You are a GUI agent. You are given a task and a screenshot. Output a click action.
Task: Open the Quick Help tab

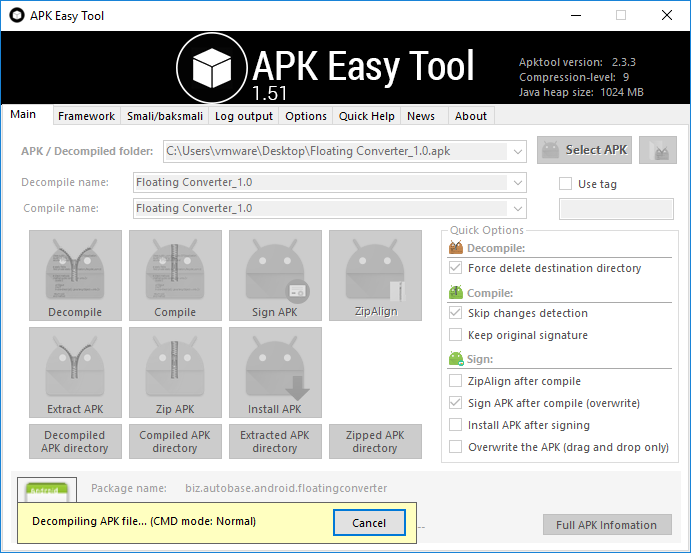(367, 116)
